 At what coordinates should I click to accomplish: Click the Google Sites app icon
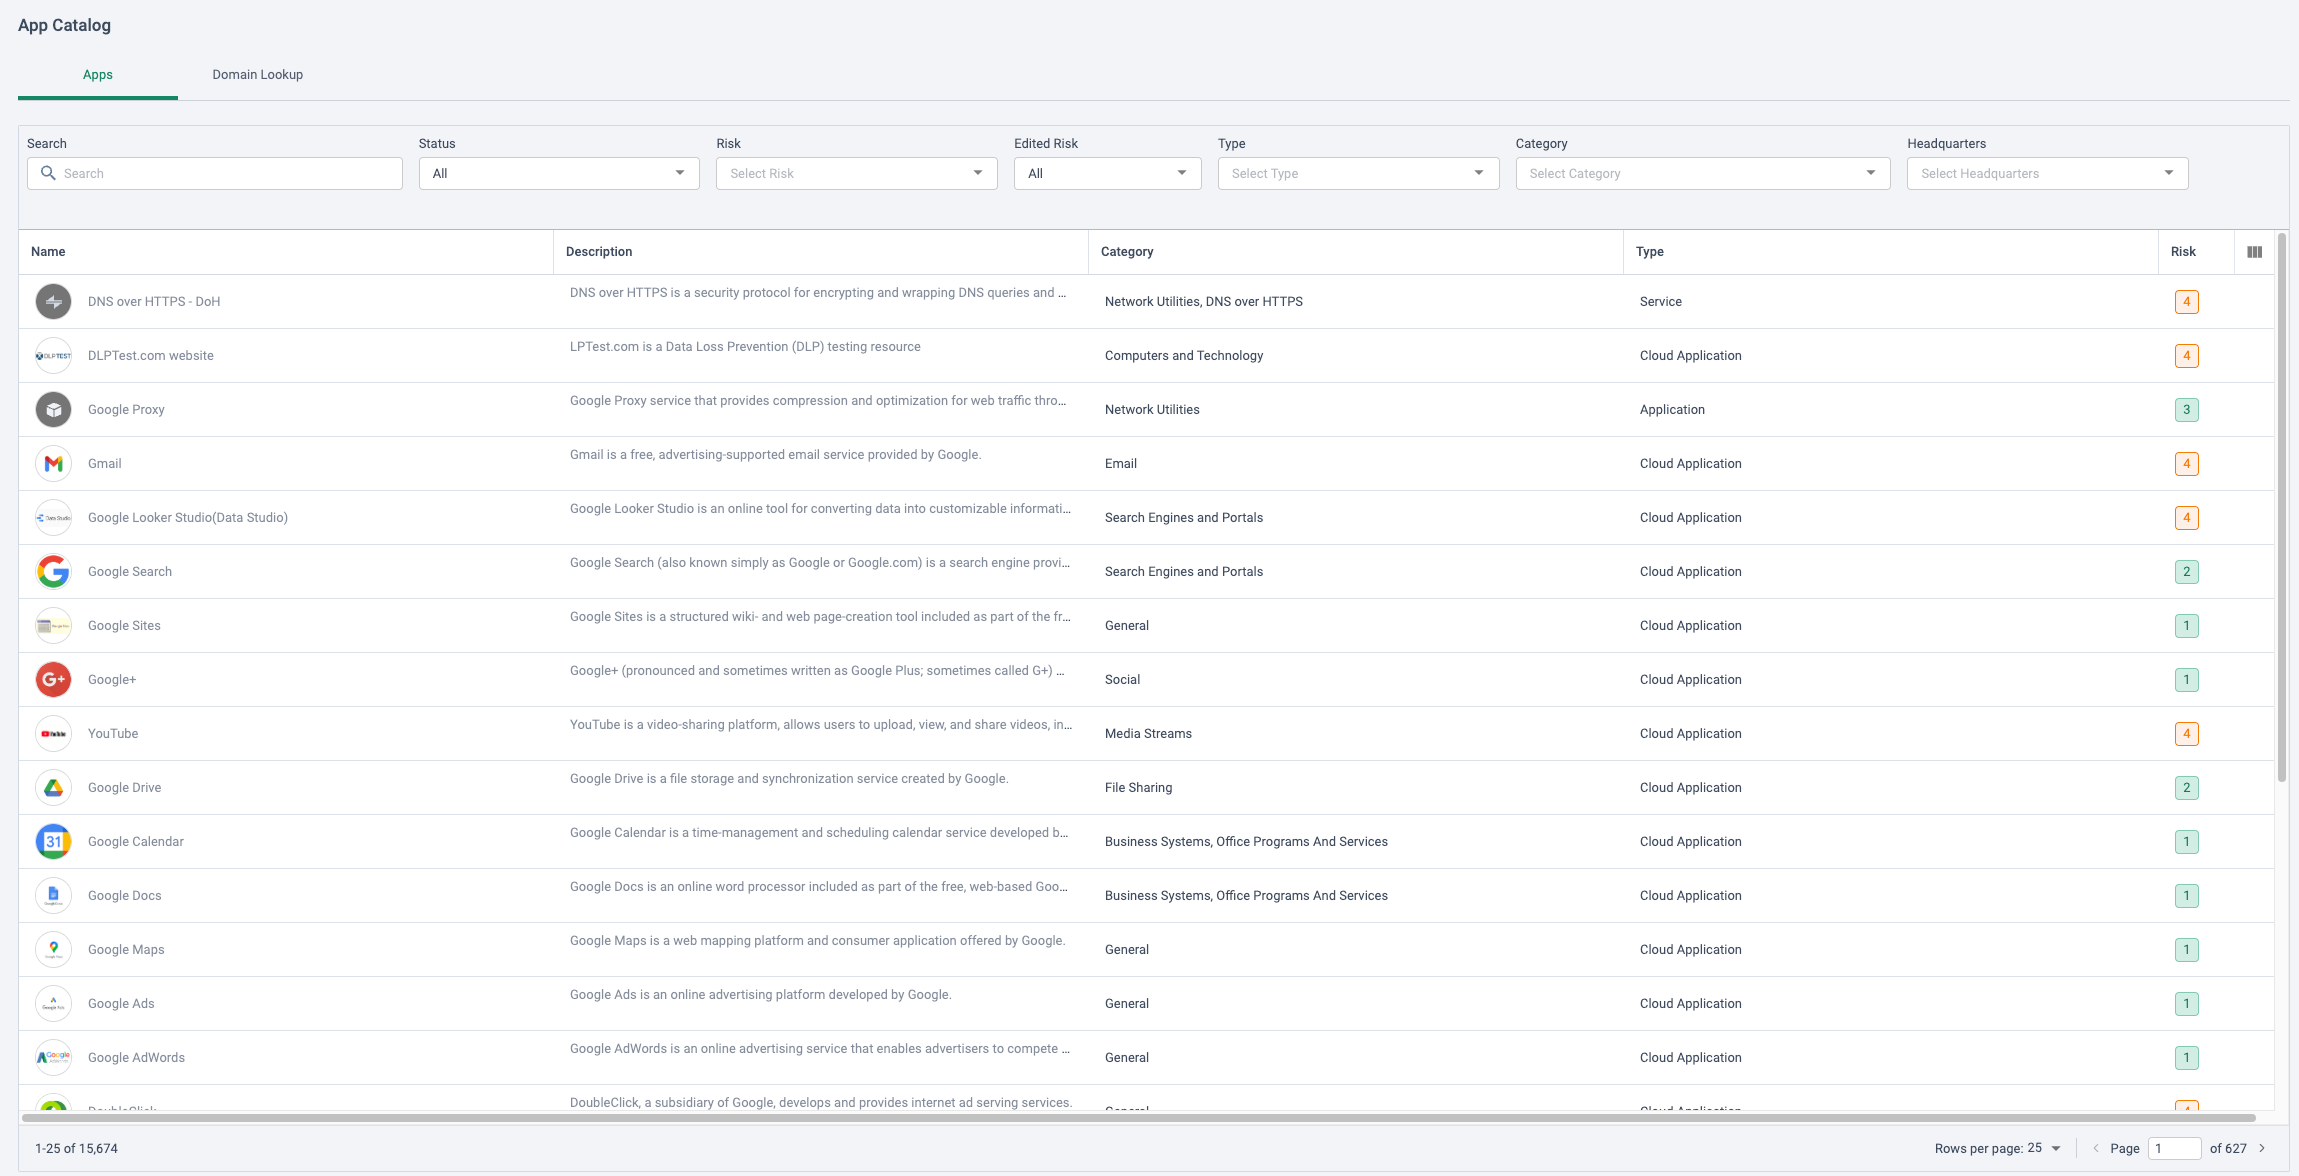(x=53, y=626)
